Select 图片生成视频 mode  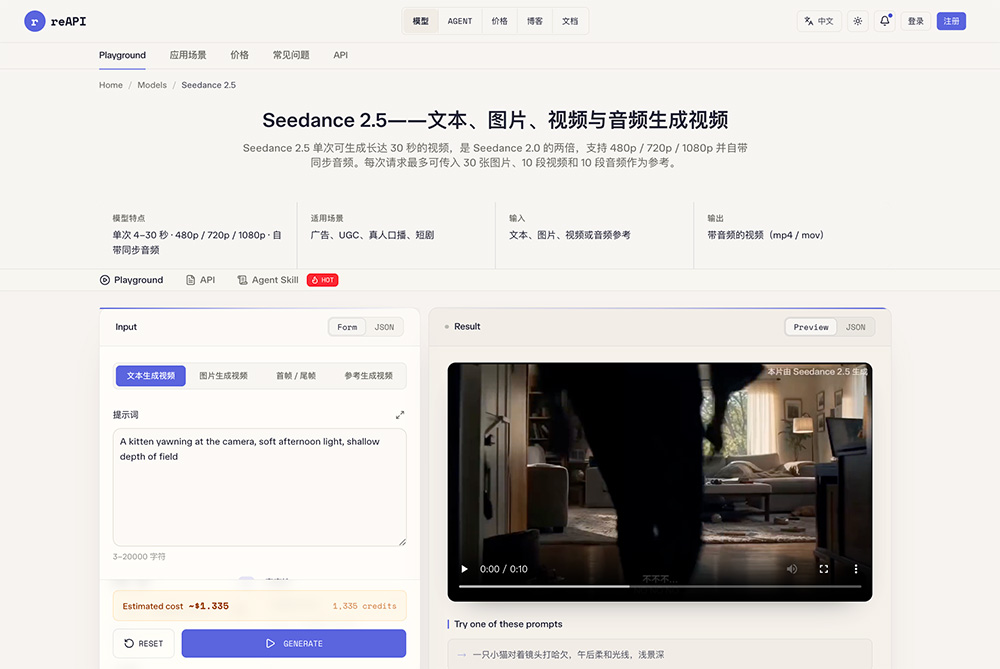(223, 376)
